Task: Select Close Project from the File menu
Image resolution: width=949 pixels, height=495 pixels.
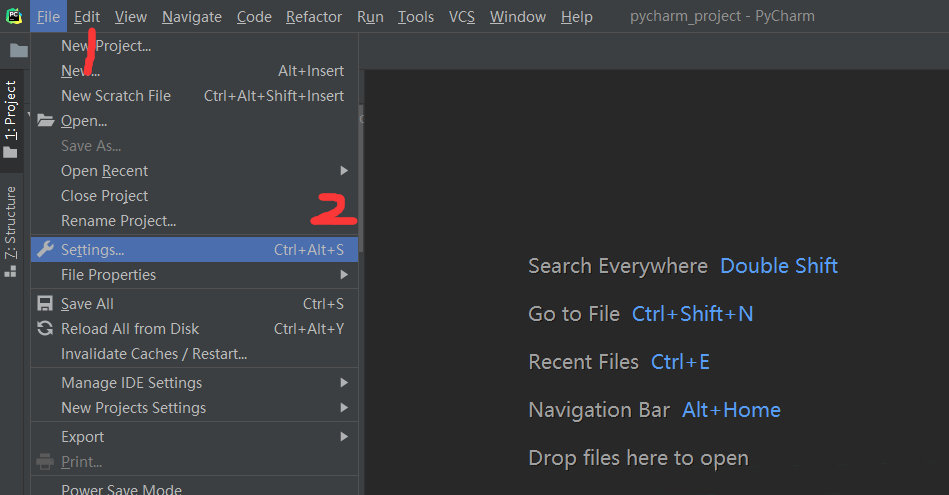Action: (104, 196)
